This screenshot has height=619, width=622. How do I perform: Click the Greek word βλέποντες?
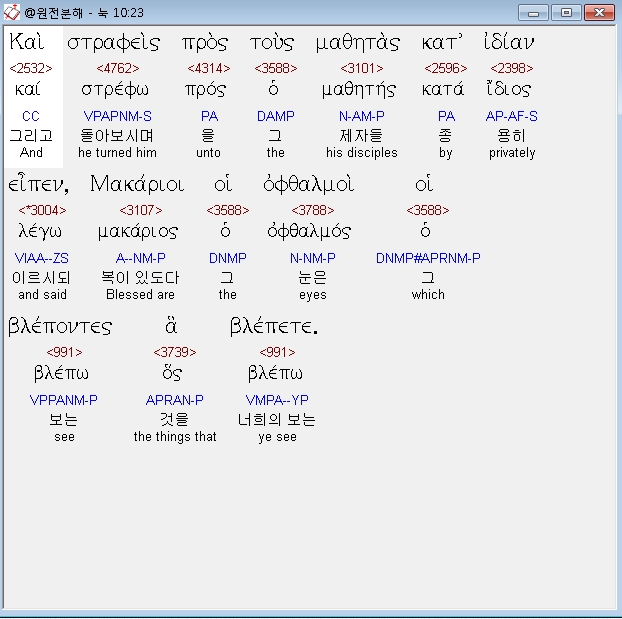point(60,327)
